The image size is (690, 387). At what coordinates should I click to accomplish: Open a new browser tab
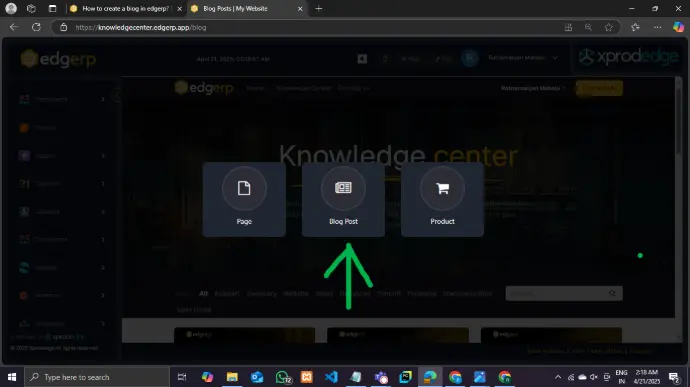coord(319,8)
